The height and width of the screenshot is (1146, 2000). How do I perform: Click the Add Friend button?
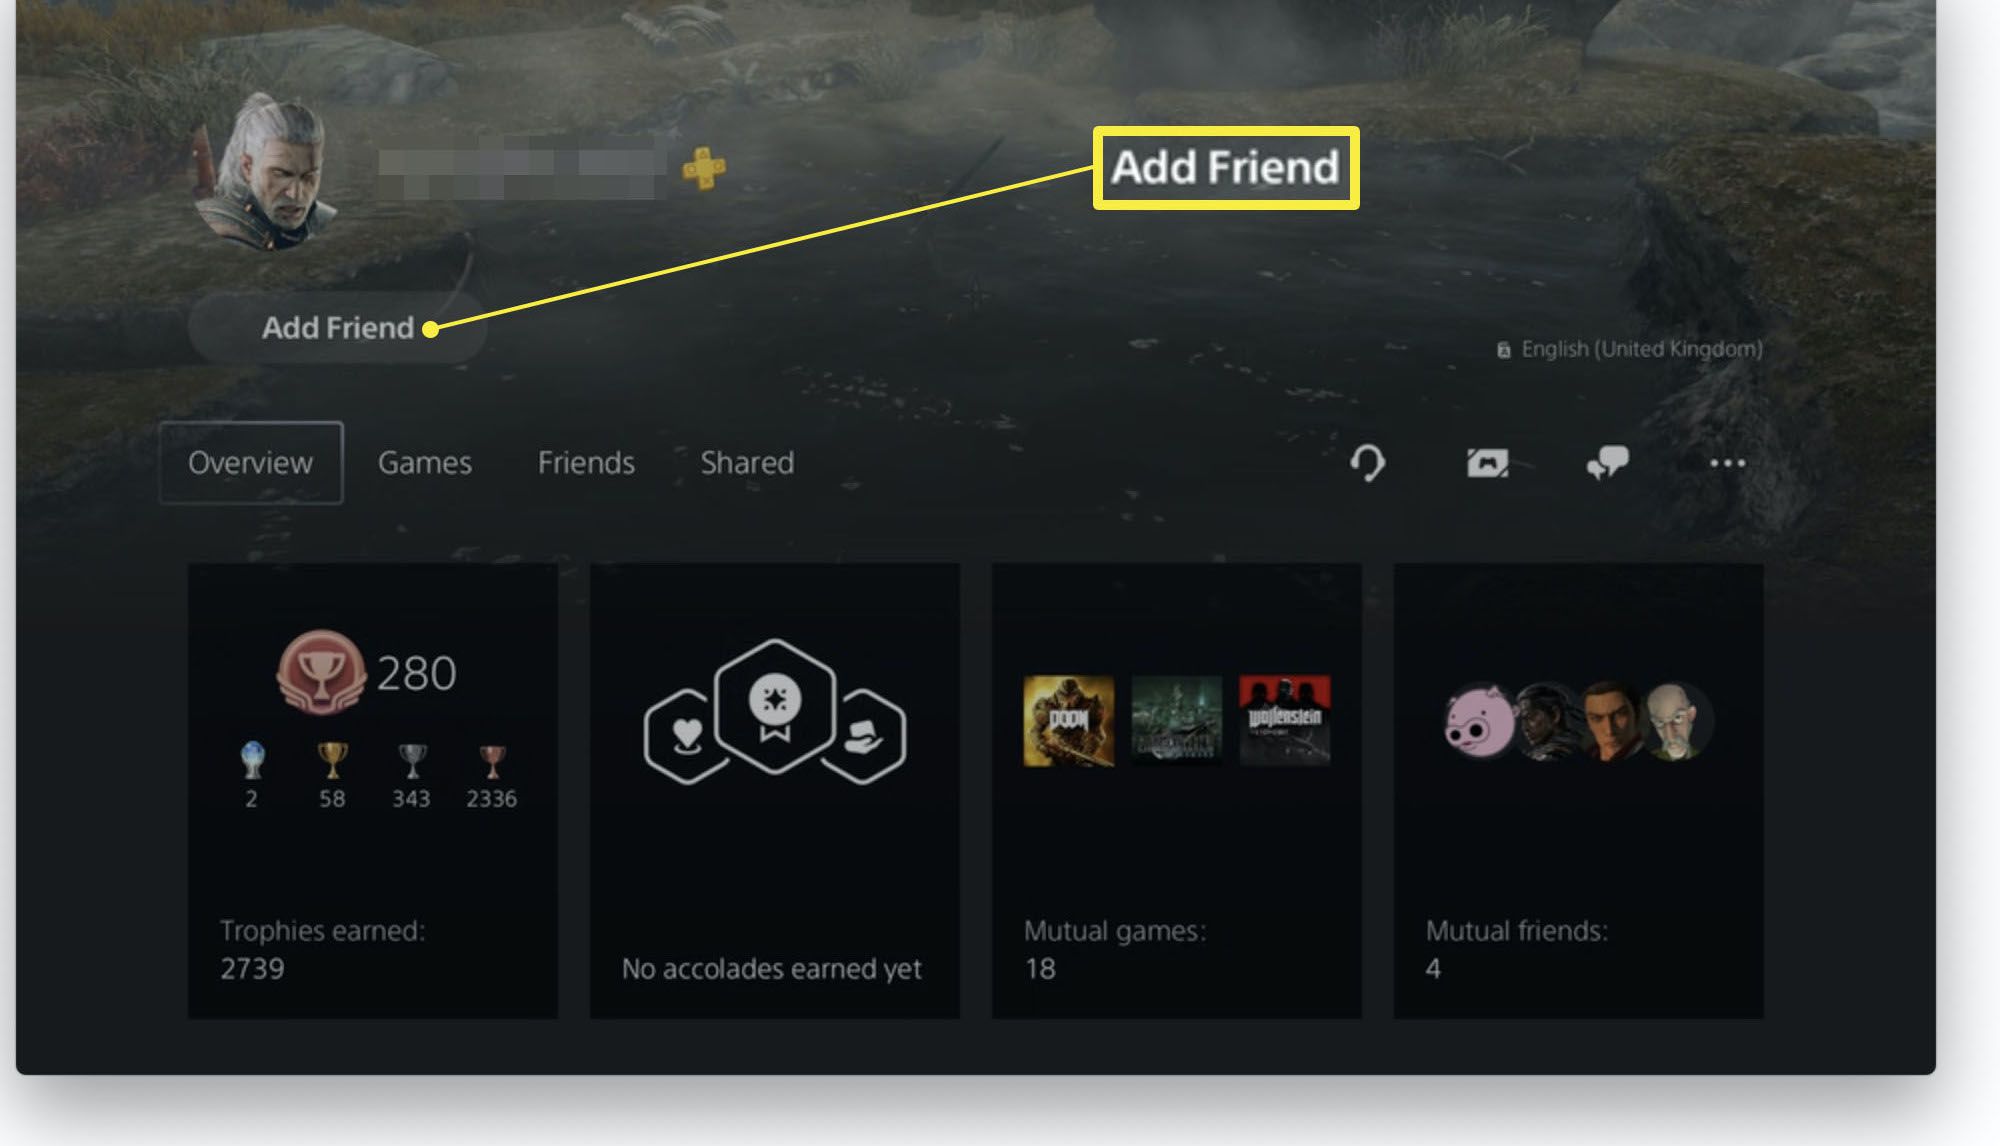tap(338, 326)
